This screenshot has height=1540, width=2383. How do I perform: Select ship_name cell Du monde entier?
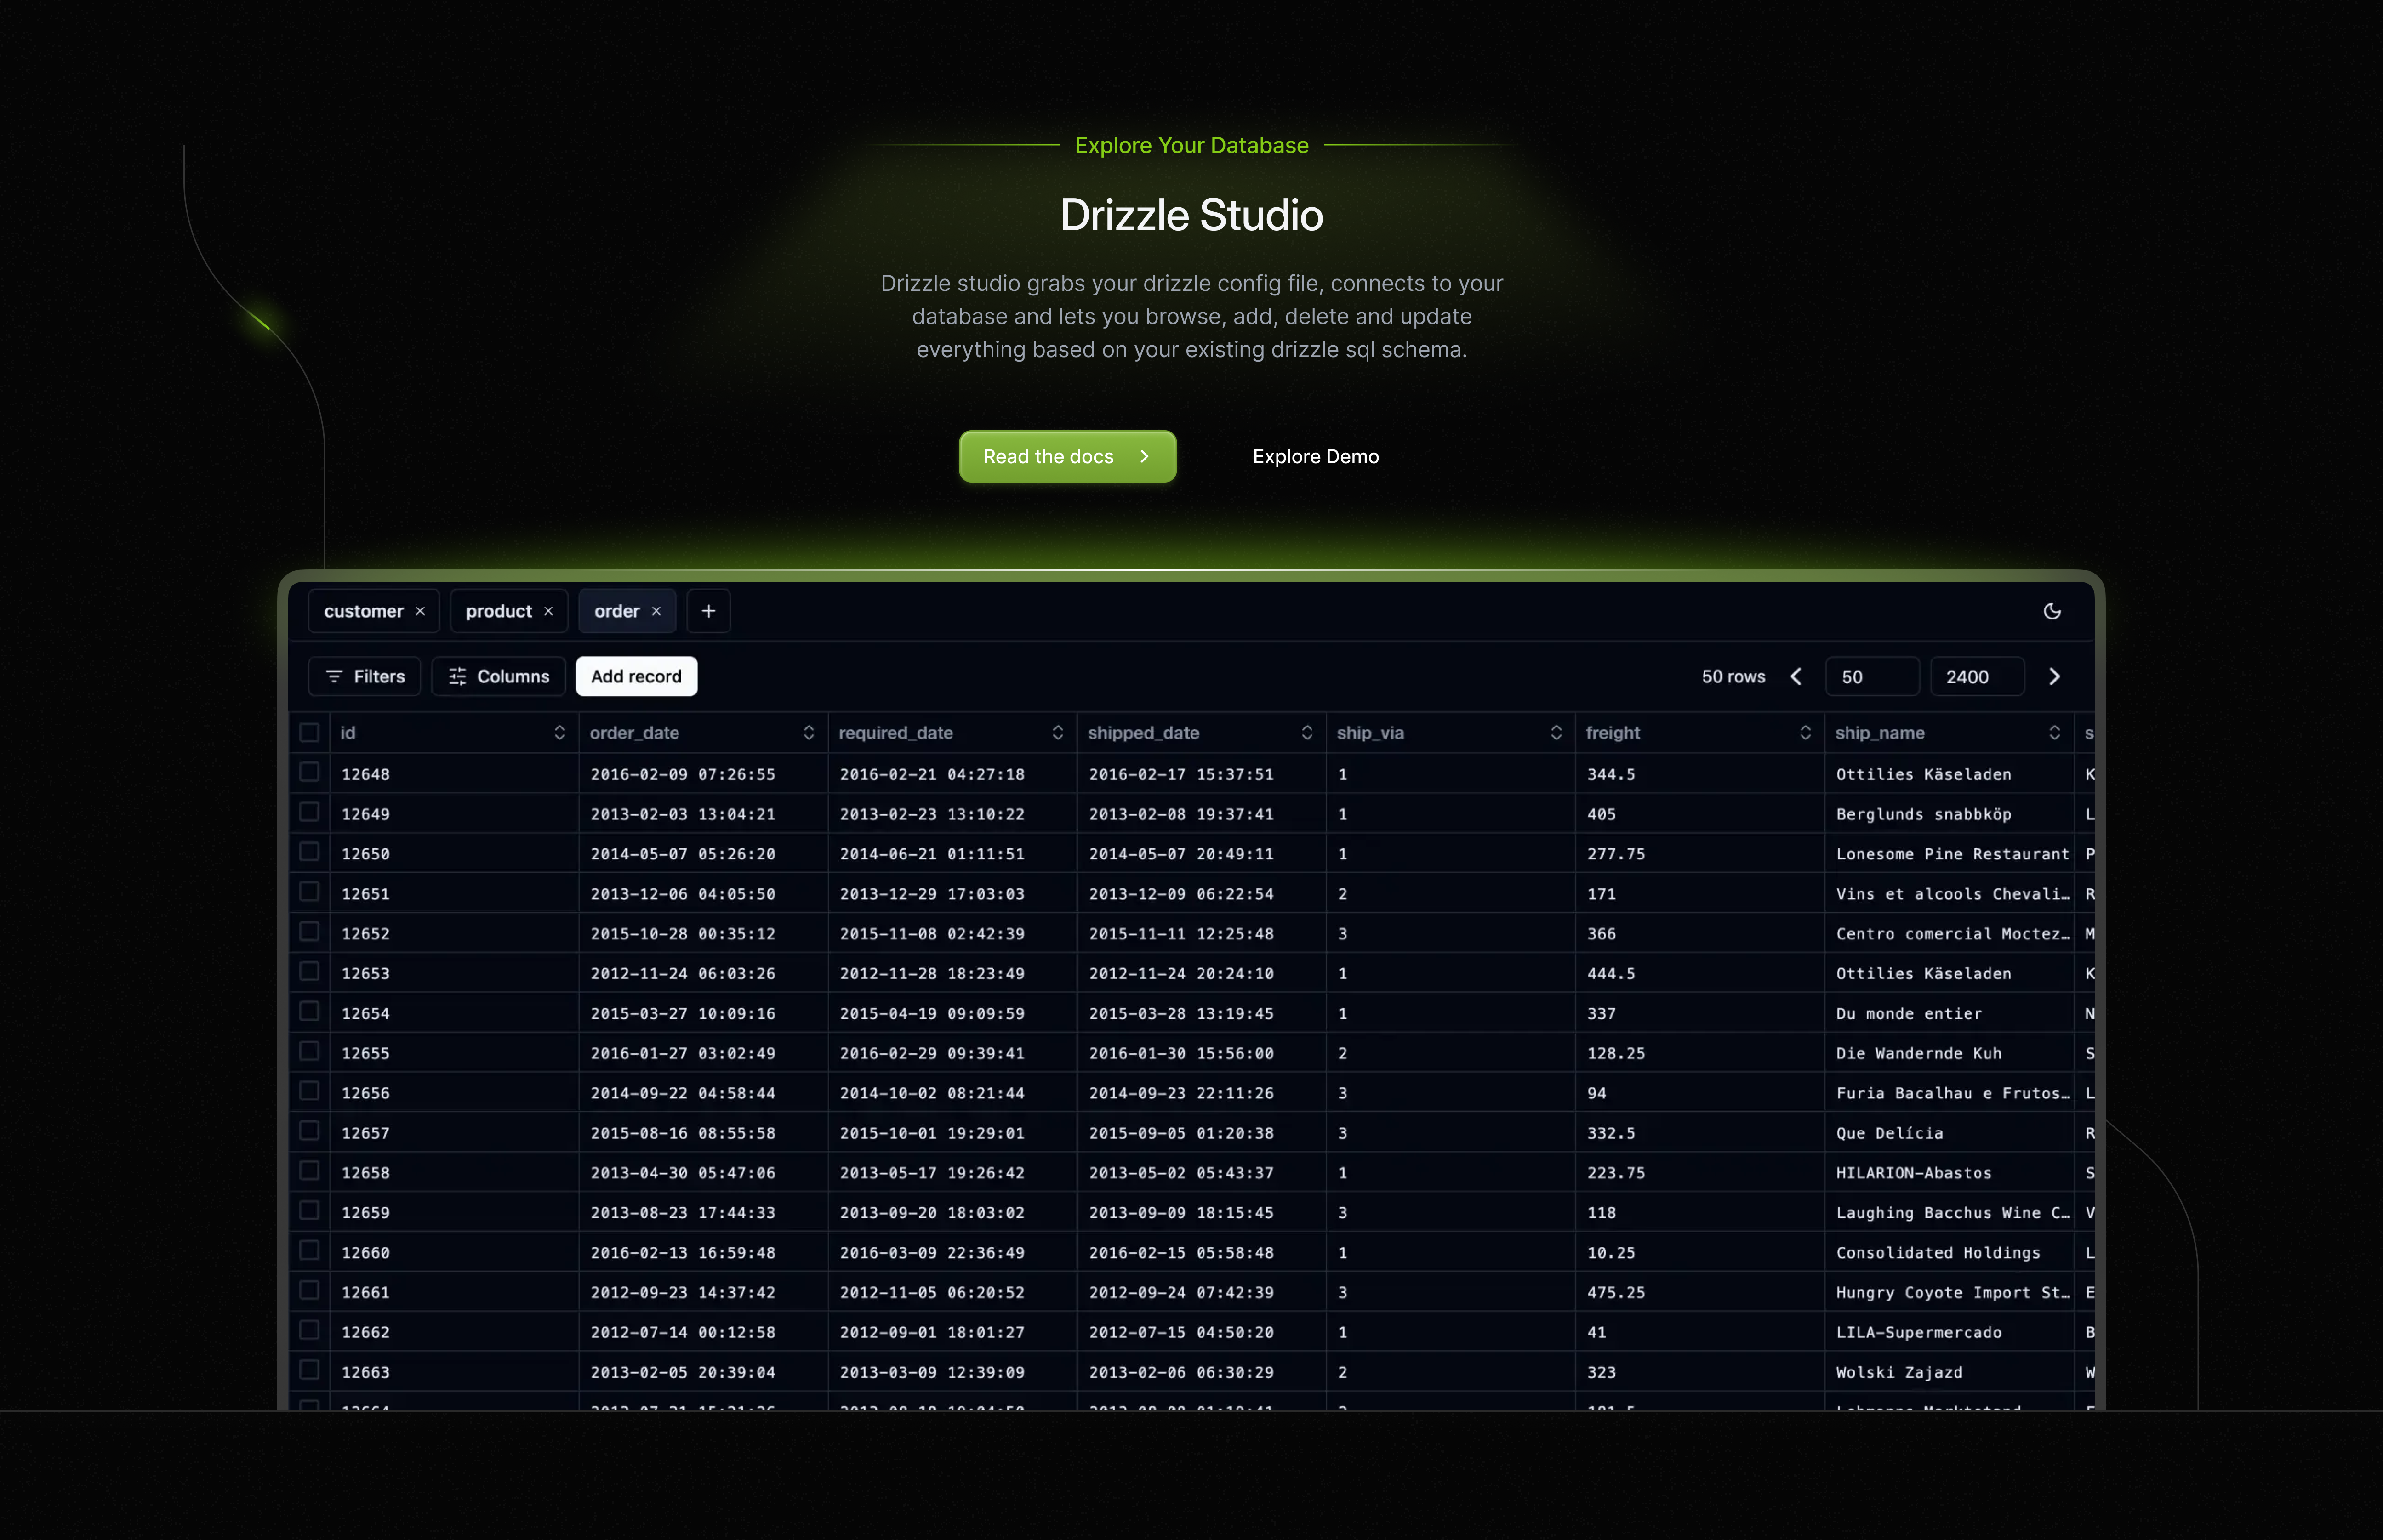click(x=1949, y=1013)
